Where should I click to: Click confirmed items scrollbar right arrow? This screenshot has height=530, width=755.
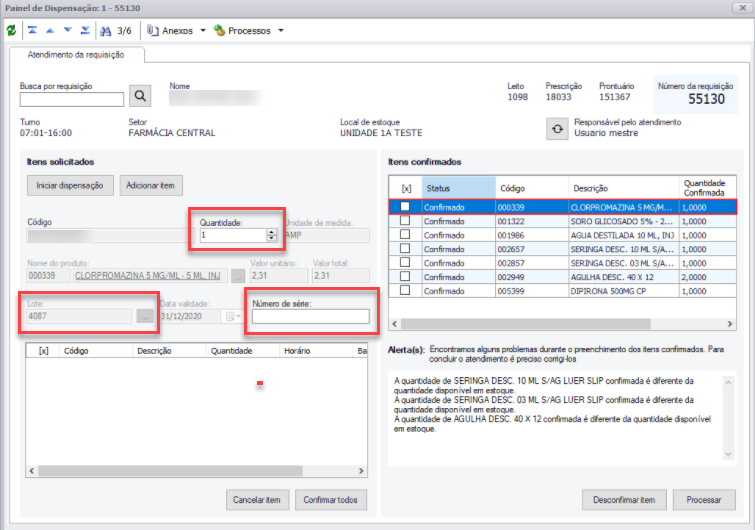(x=730, y=324)
